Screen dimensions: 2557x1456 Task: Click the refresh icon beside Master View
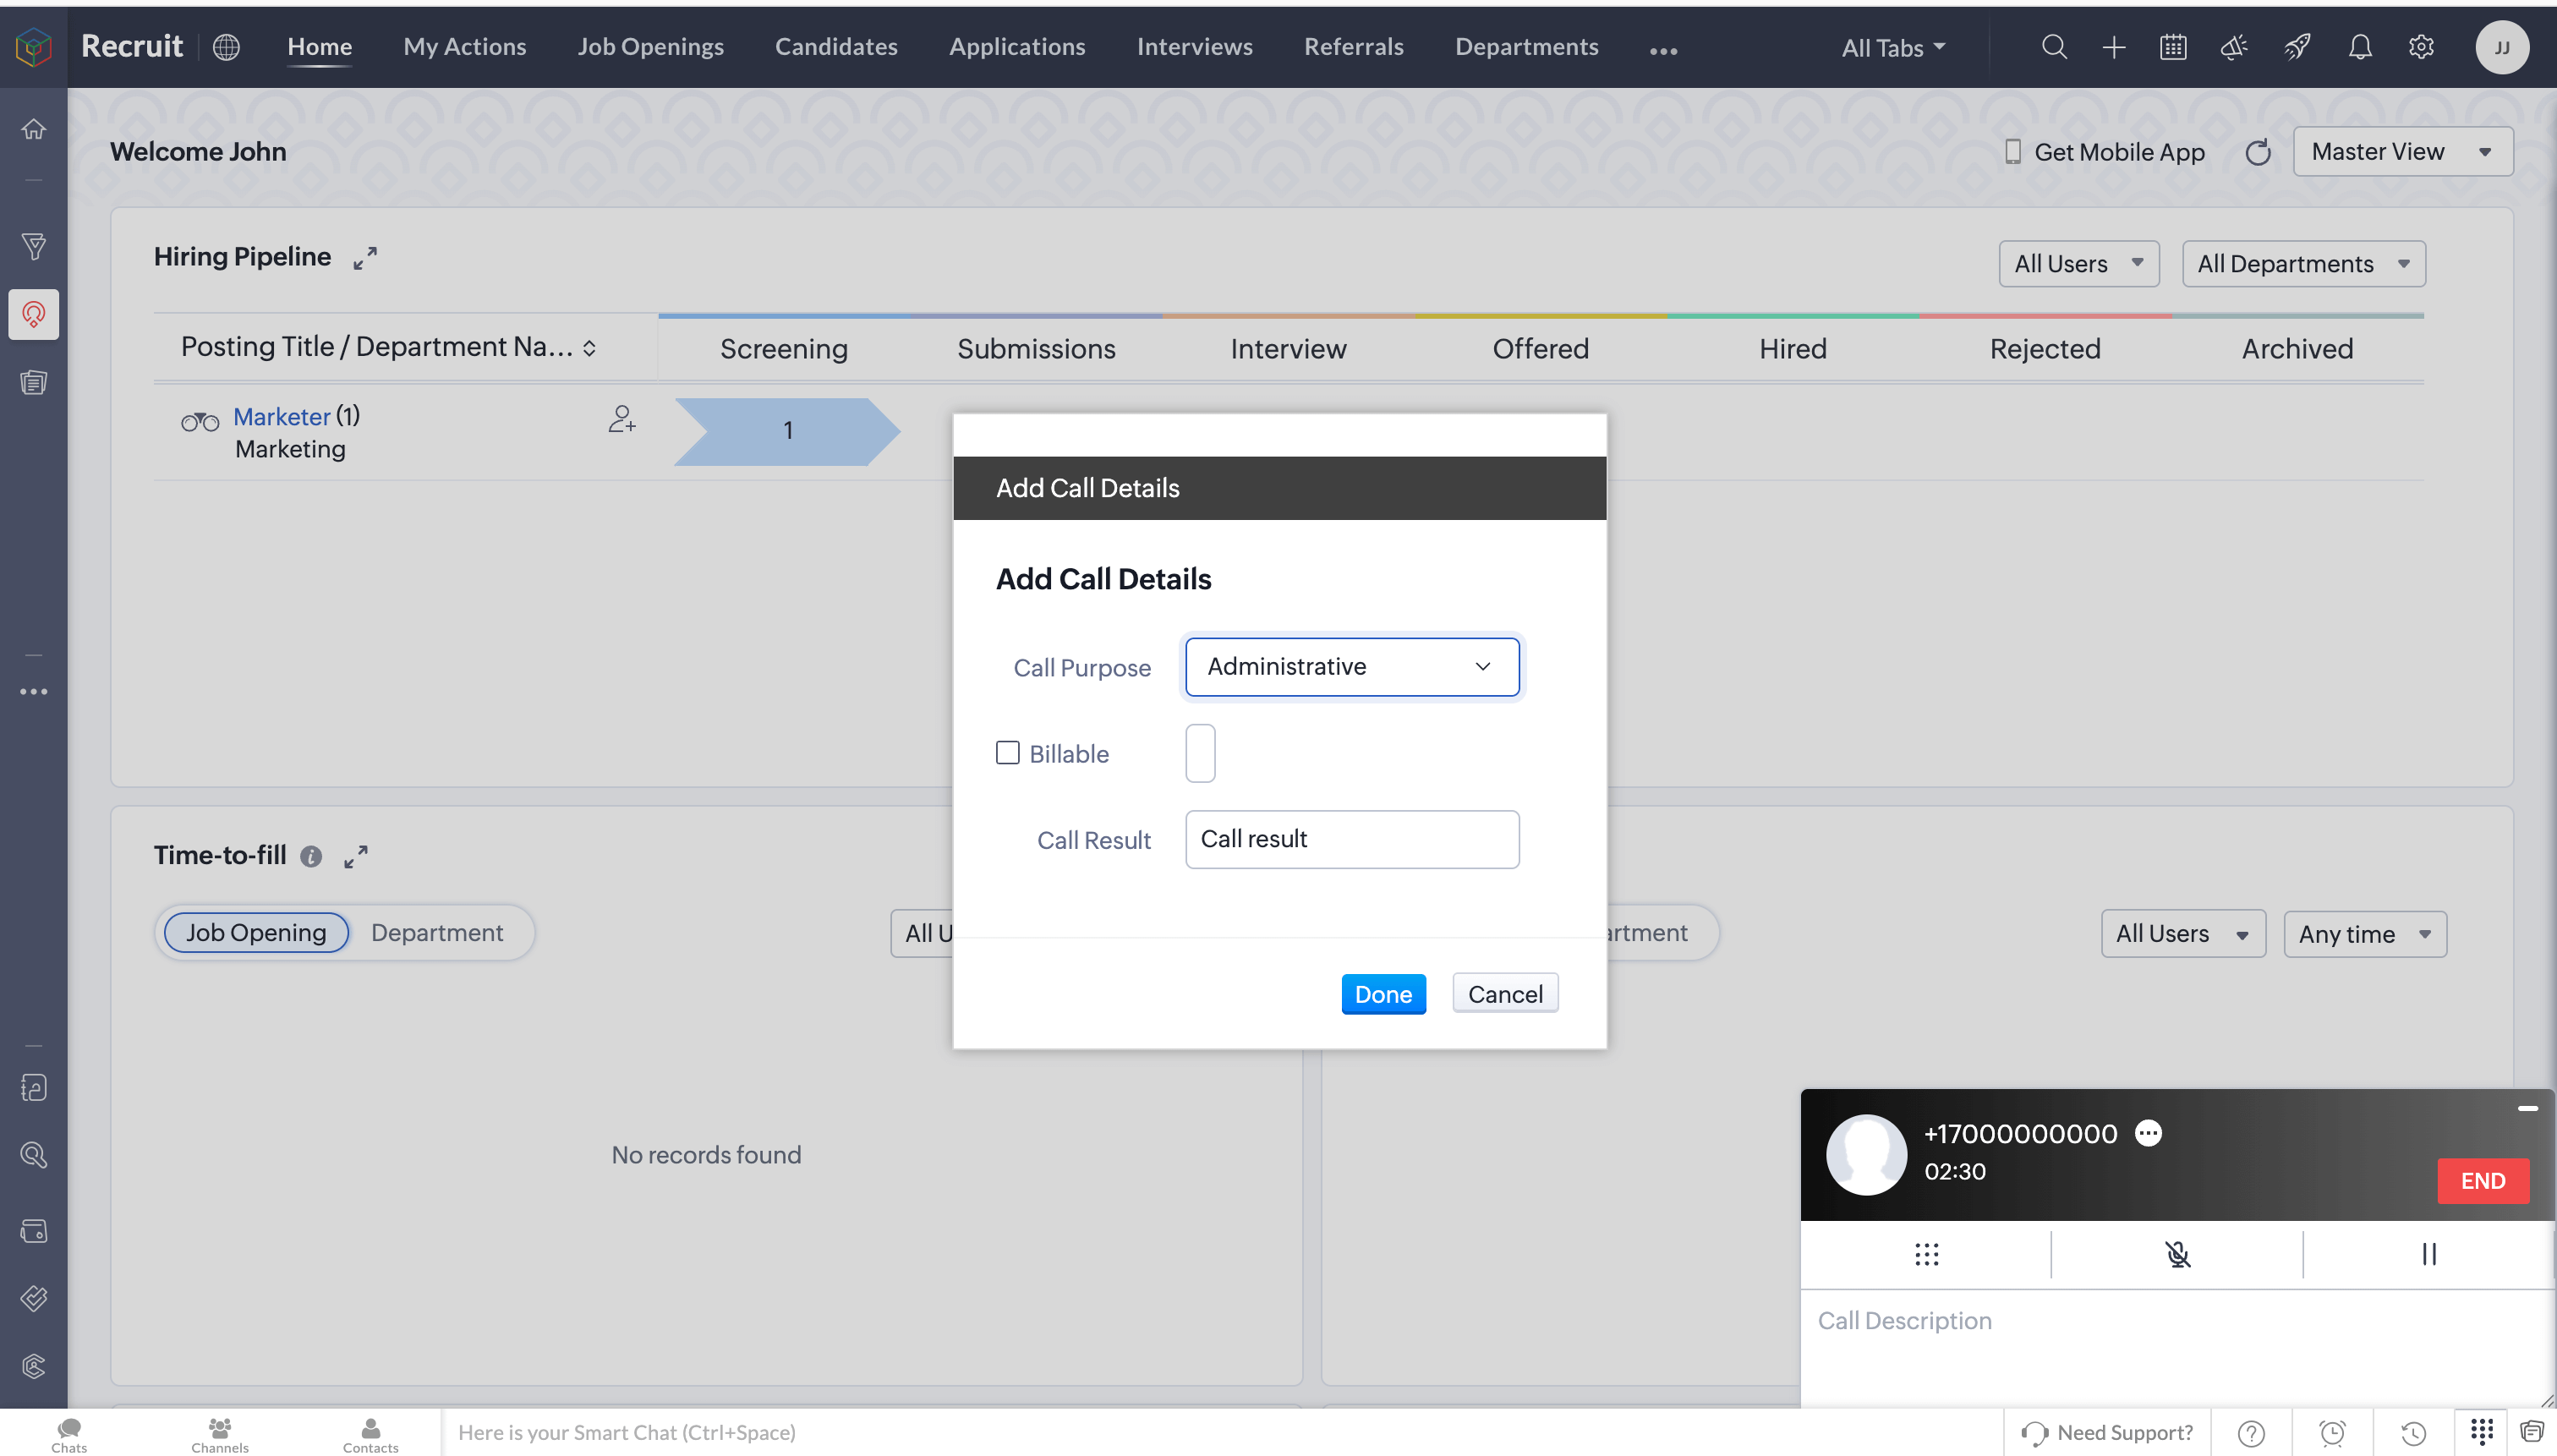[x=2258, y=152]
